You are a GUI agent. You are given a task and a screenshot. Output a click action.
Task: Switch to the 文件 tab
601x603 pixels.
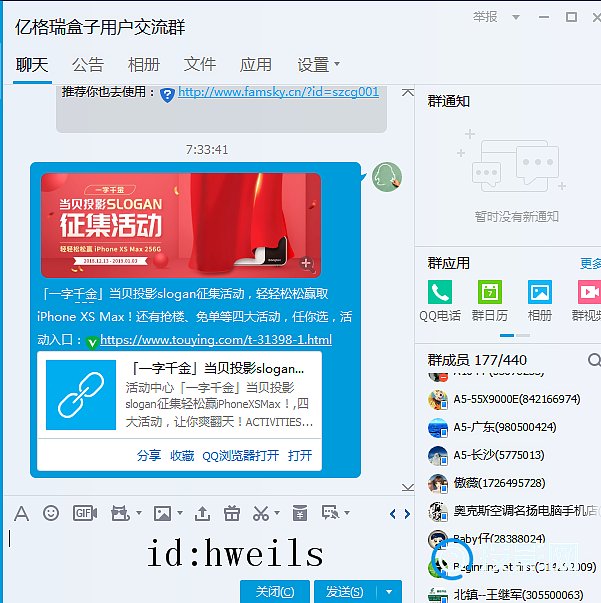[200, 65]
